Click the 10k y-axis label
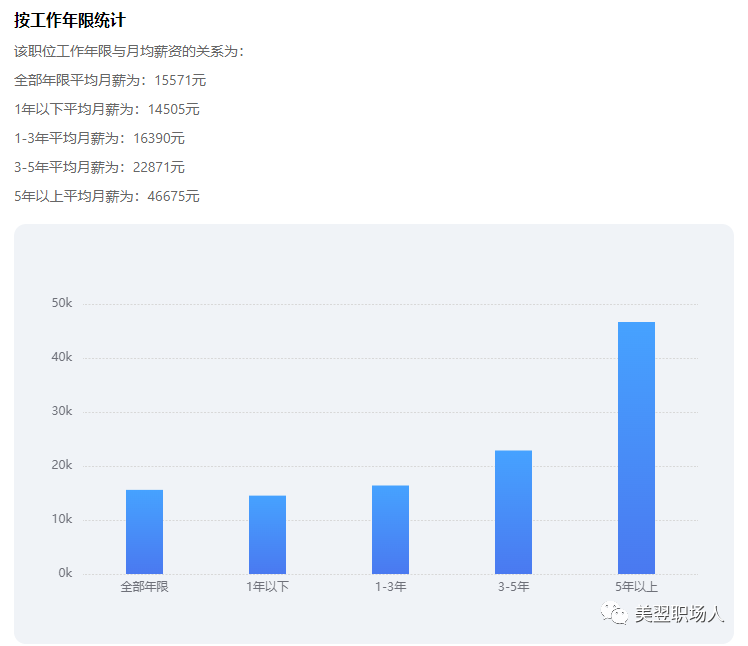The width and height of the screenshot is (748, 646). click(x=62, y=519)
